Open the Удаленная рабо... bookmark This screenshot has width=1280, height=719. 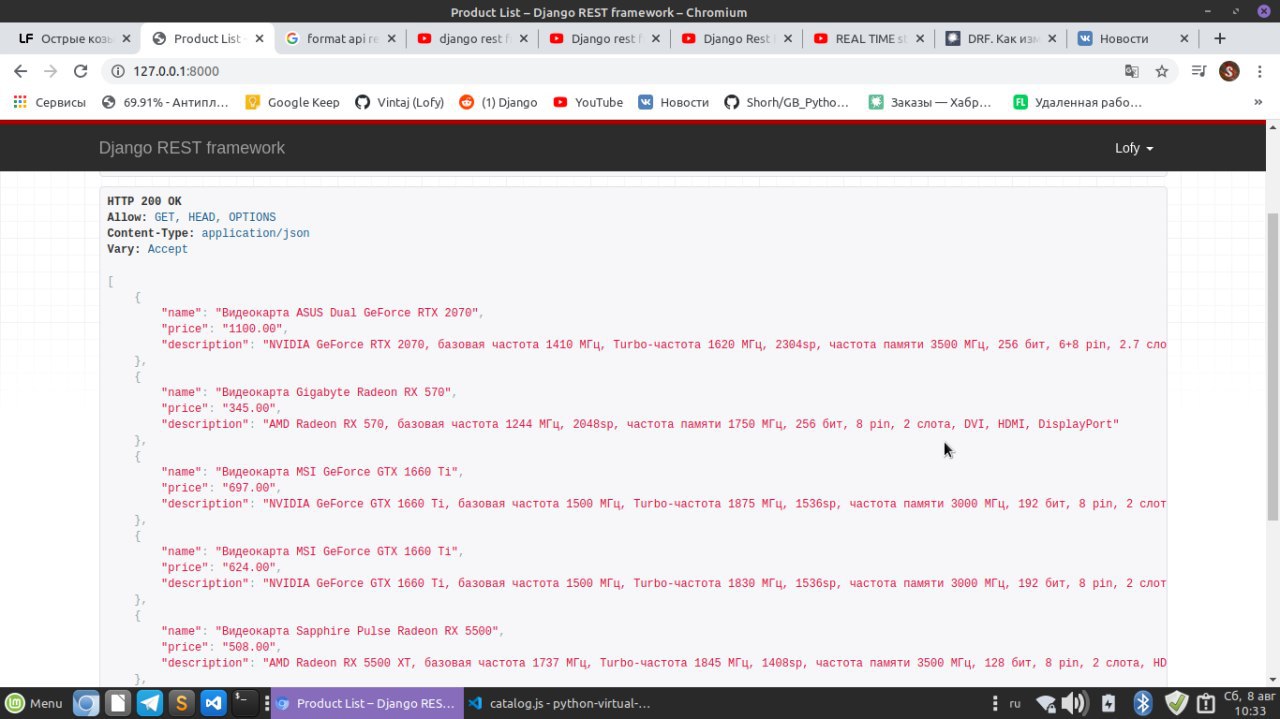tap(1078, 102)
